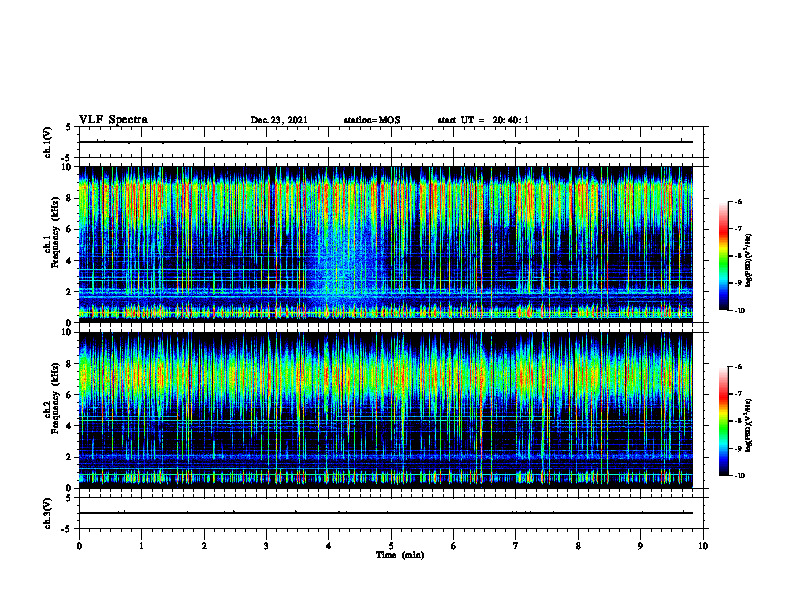This screenshot has height=612, width=792.
Task: Click the "VLF Spectra" title text
Action: click(x=113, y=120)
